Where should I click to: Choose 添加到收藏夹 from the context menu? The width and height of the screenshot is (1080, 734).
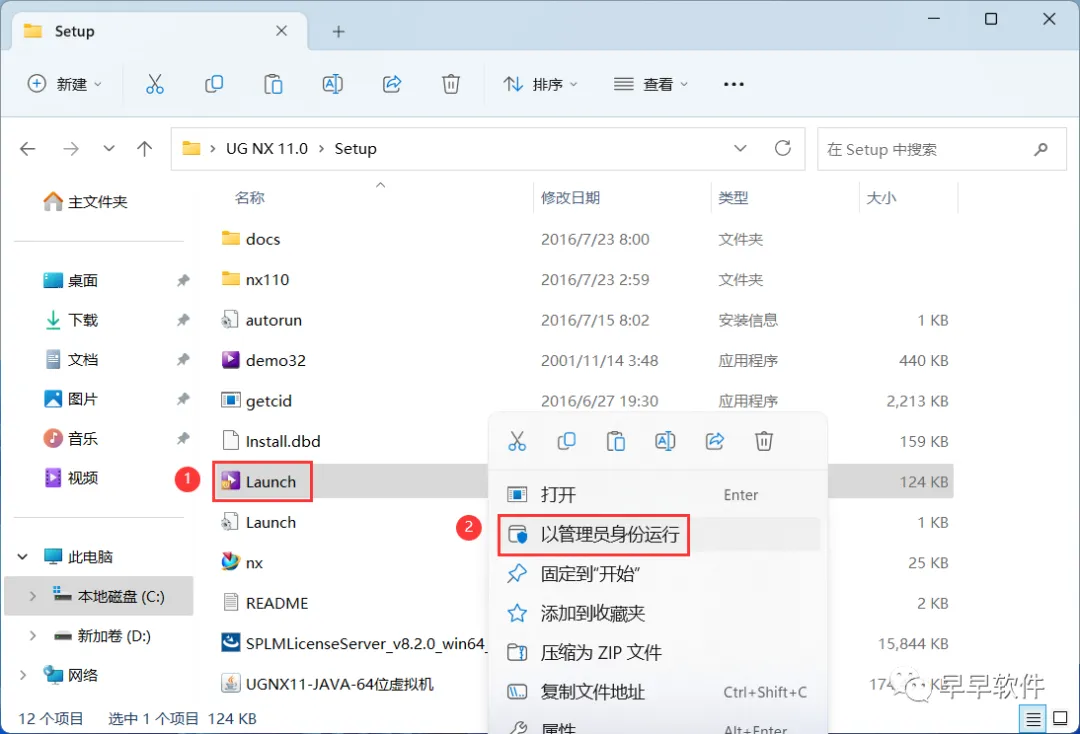point(658,613)
